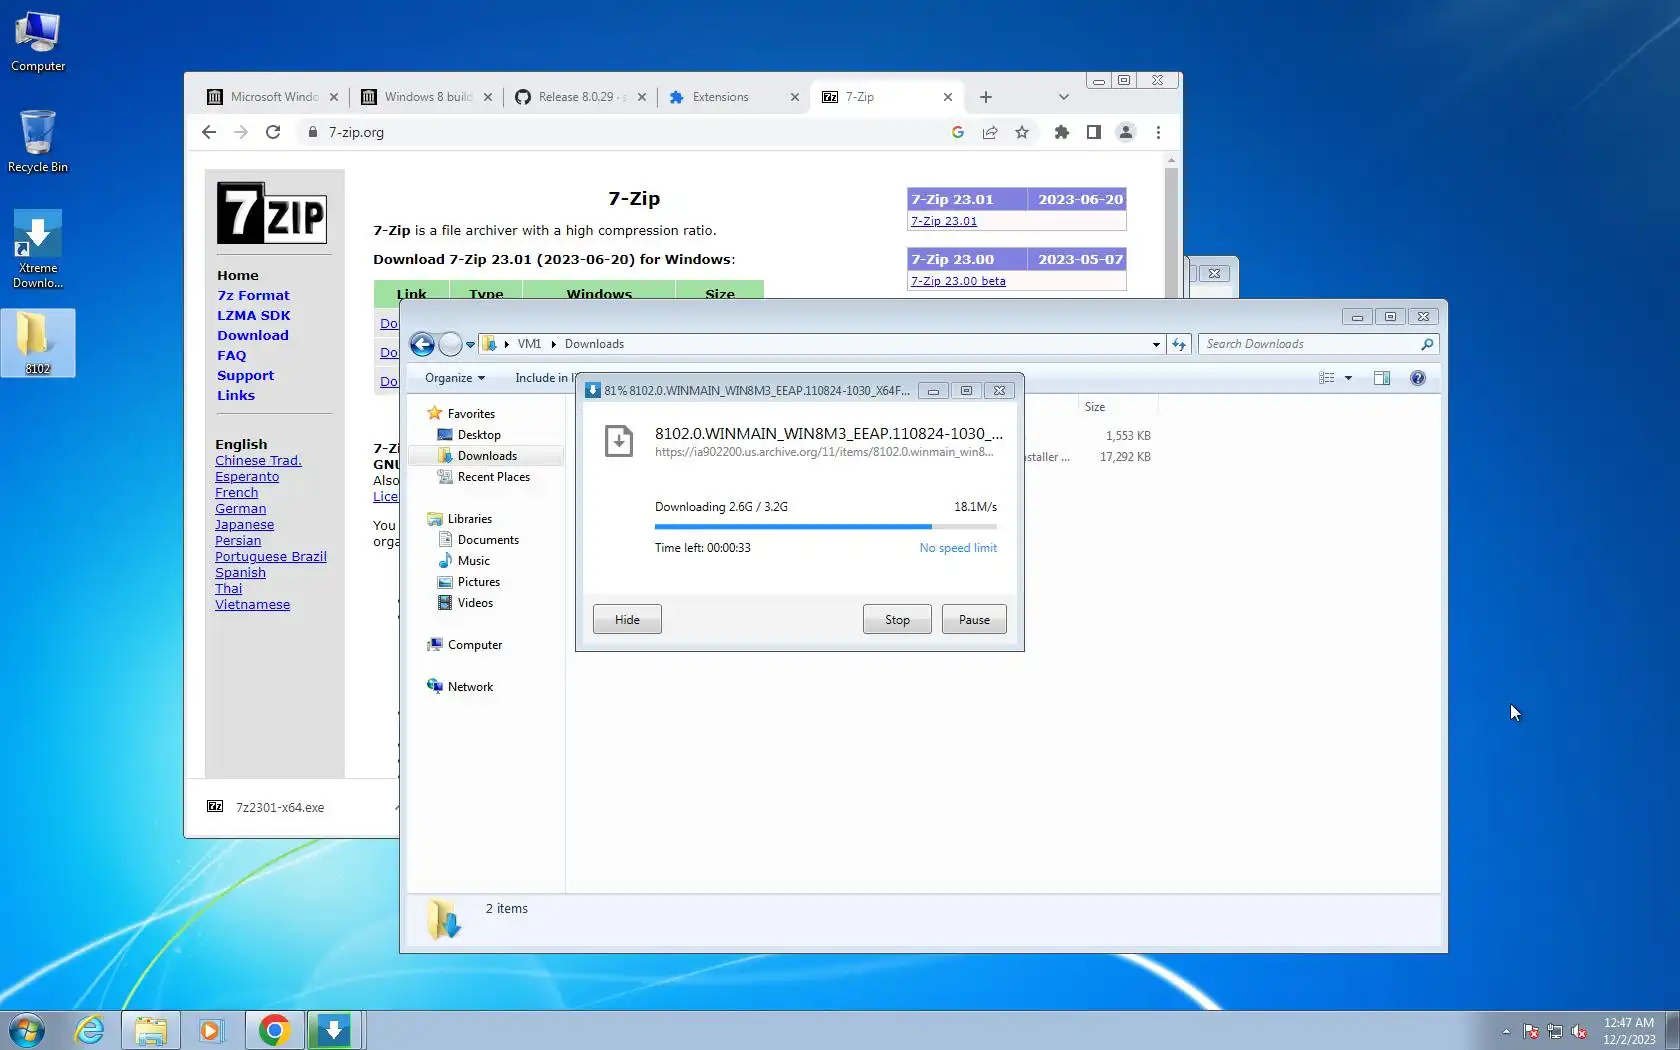Bookmark this page with star icon
The image size is (1680, 1050).
(1022, 132)
